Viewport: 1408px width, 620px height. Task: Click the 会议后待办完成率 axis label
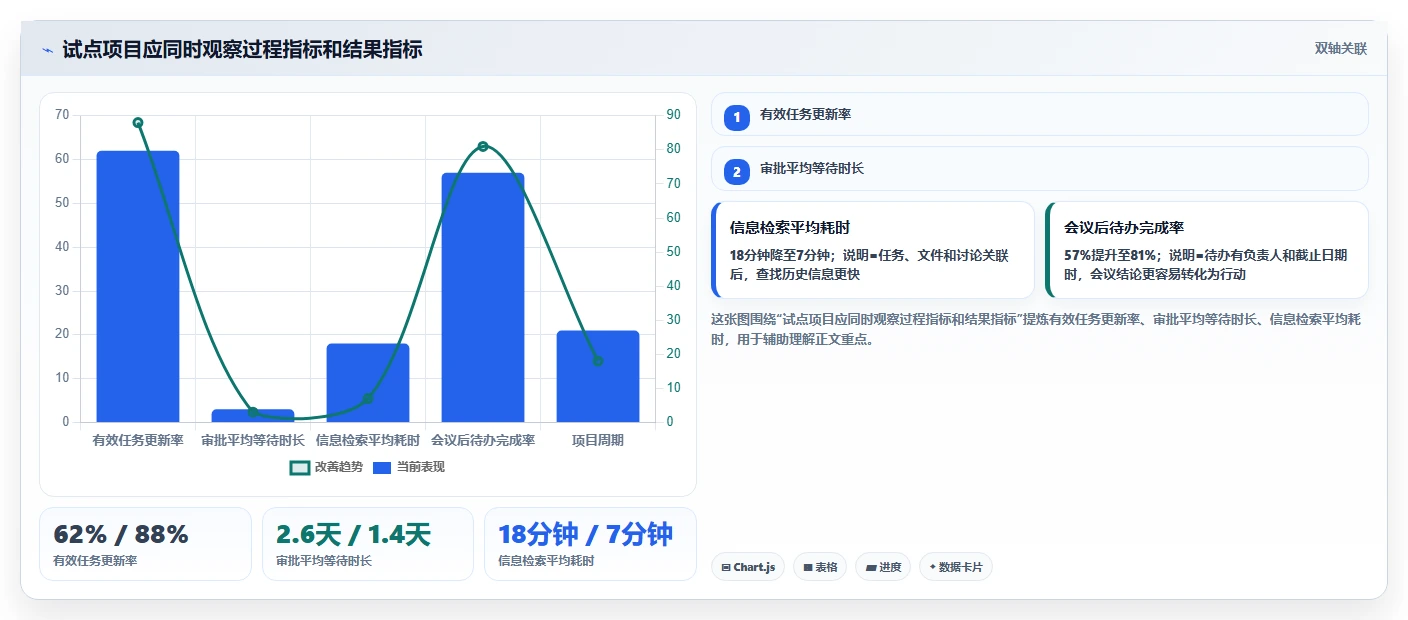[x=483, y=440]
